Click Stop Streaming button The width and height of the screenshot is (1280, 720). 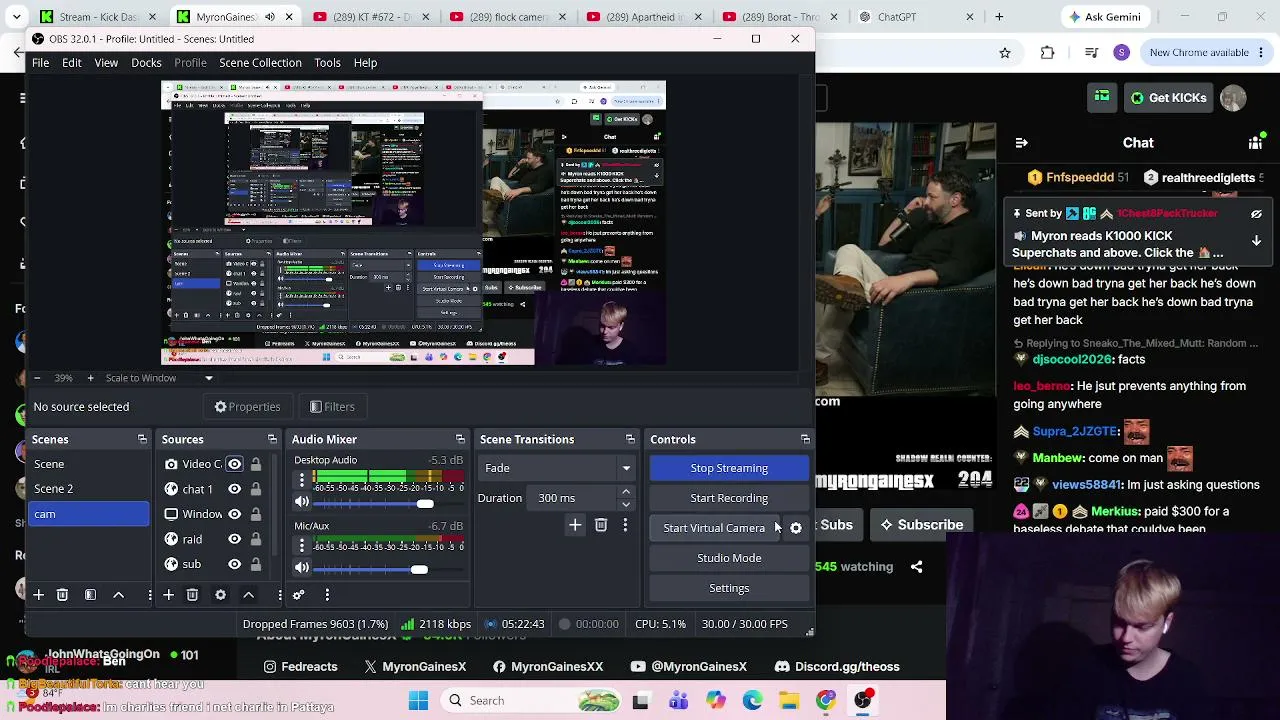point(729,468)
